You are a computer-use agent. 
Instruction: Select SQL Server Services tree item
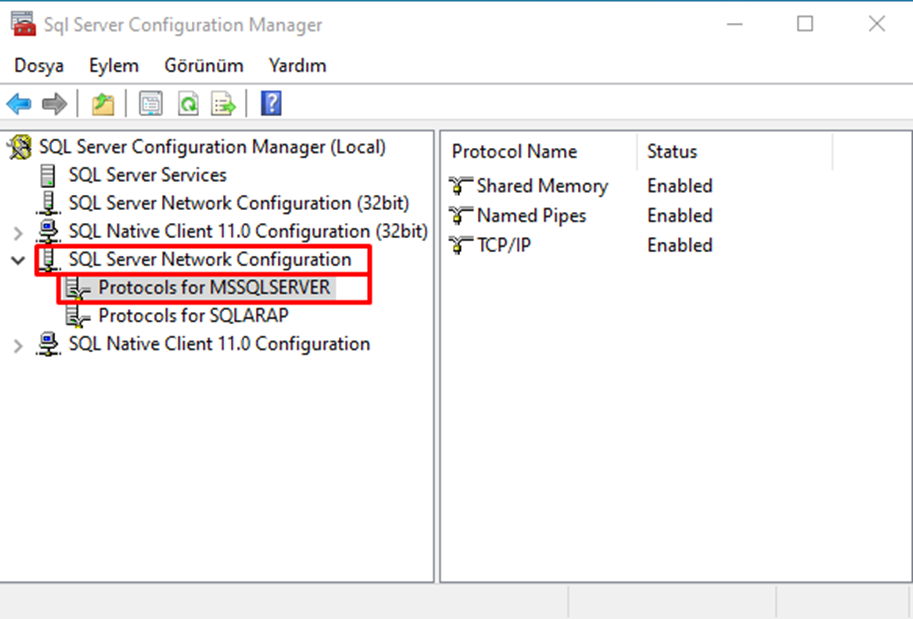click(147, 175)
